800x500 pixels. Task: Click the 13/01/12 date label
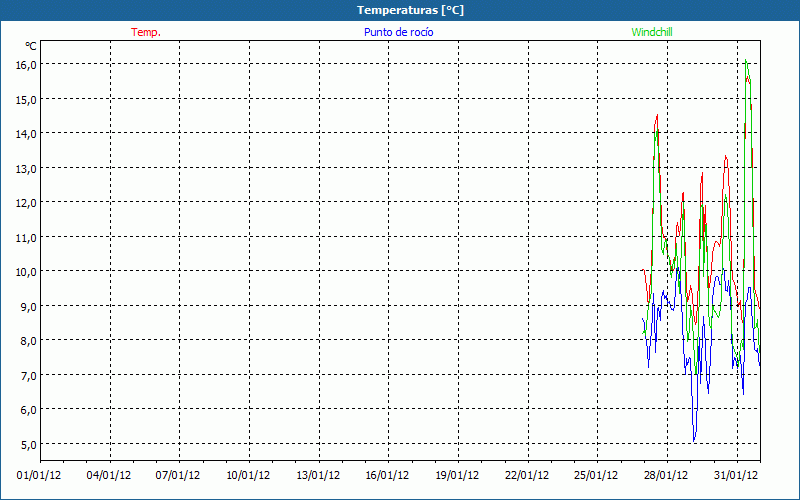coord(318,476)
